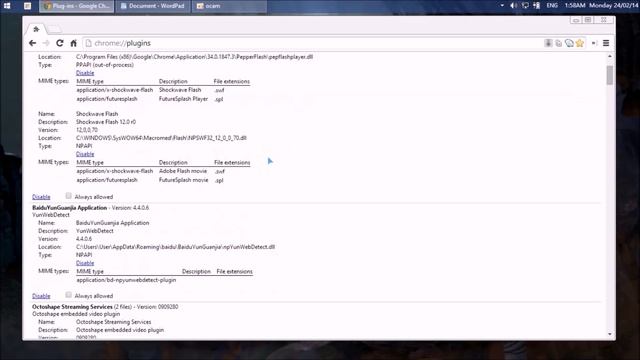
Task: Tick Always allowed for the Flash plugin
Action: [x=69, y=196]
